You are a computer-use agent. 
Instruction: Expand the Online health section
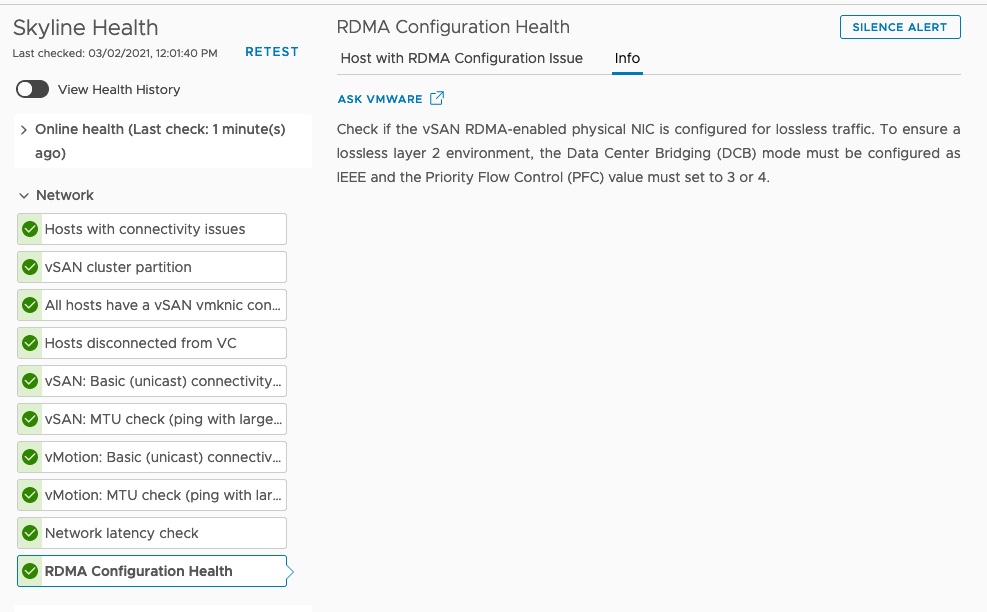point(23,130)
